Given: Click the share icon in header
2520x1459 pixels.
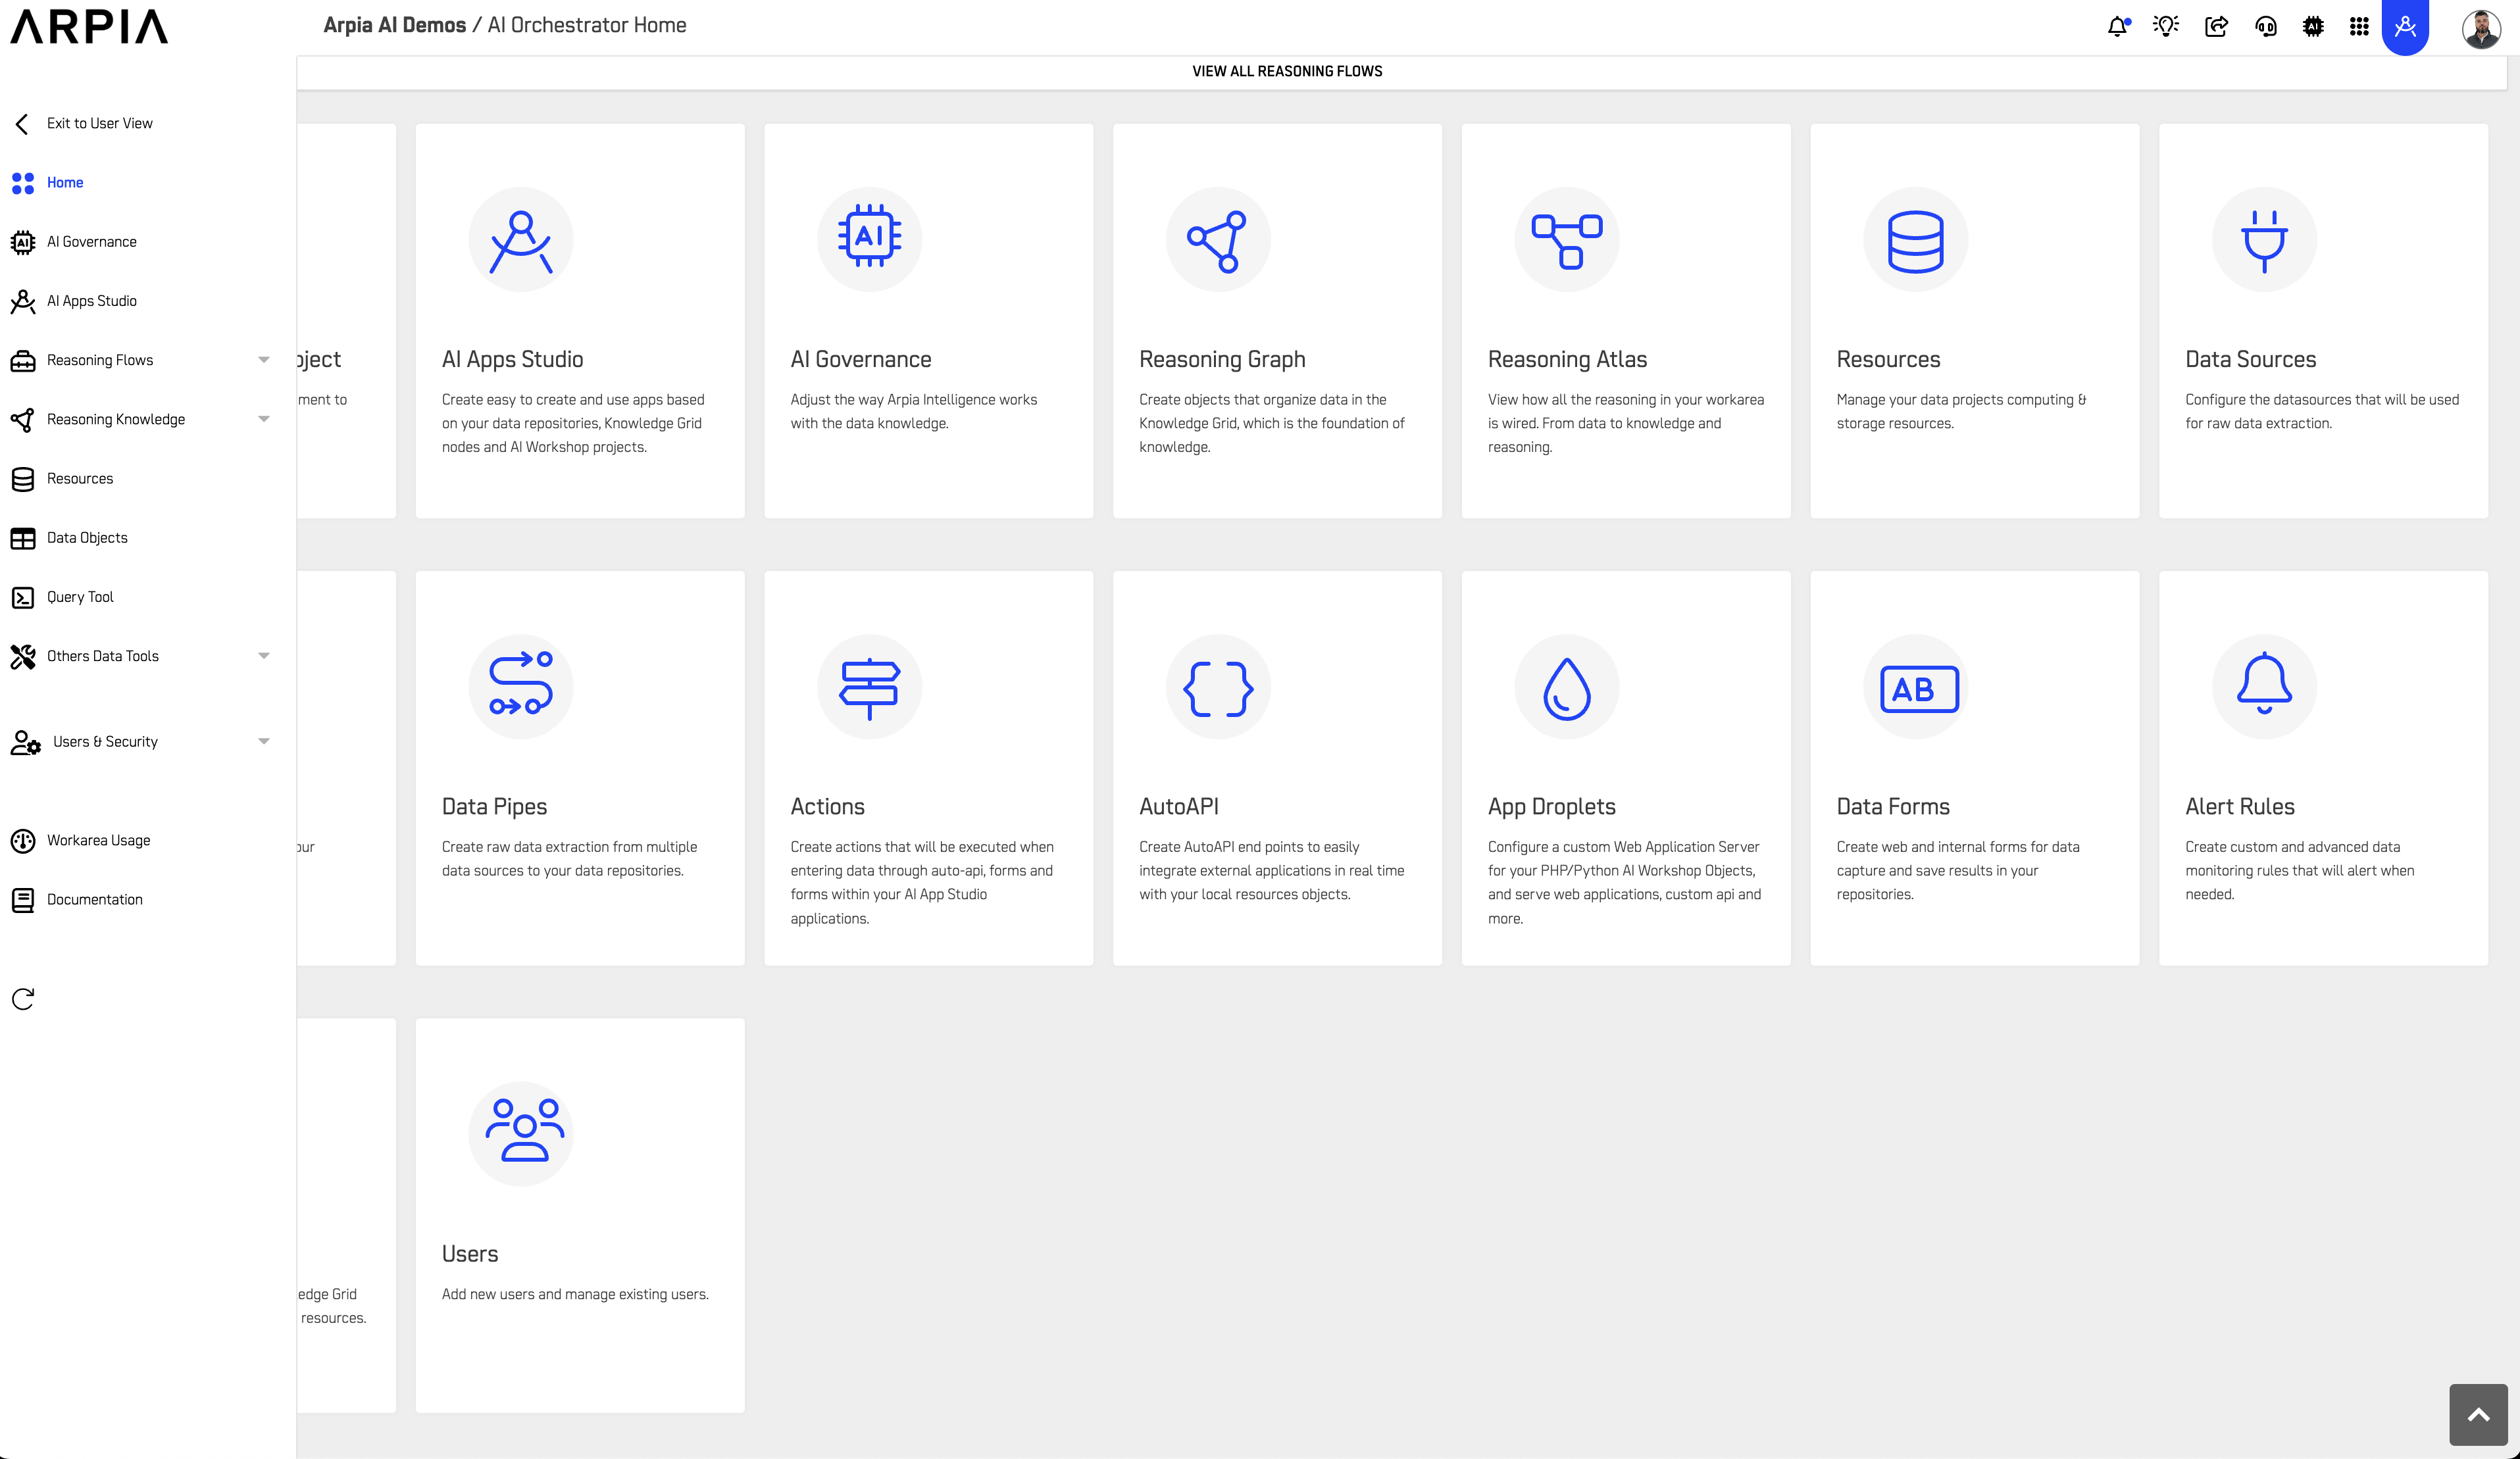Looking at the screenshot, I should [x=2216, y=27].
